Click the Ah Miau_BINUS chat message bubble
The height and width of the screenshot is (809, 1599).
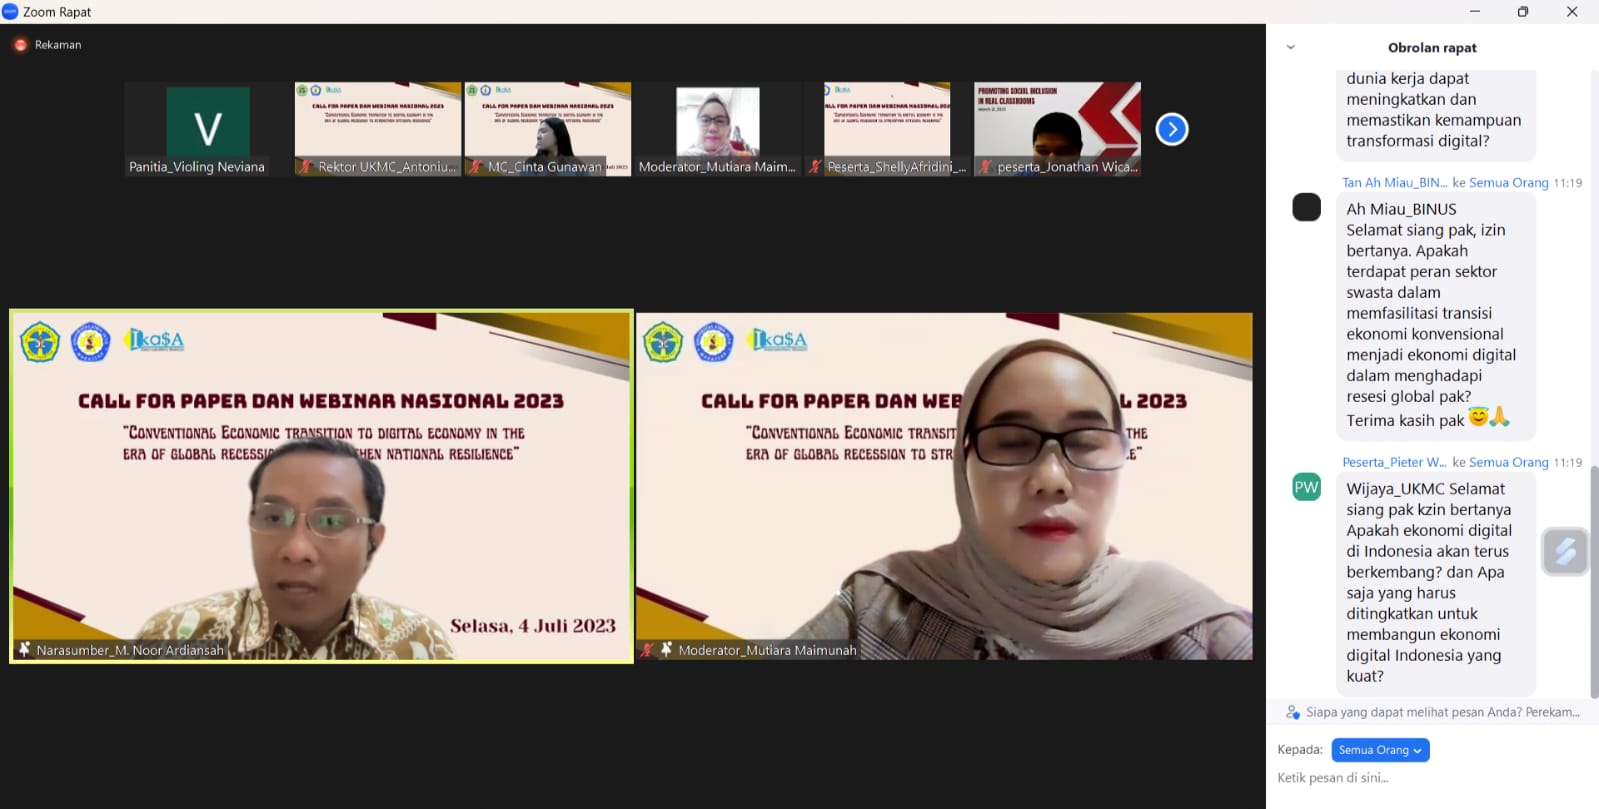tap(1435, 315)
